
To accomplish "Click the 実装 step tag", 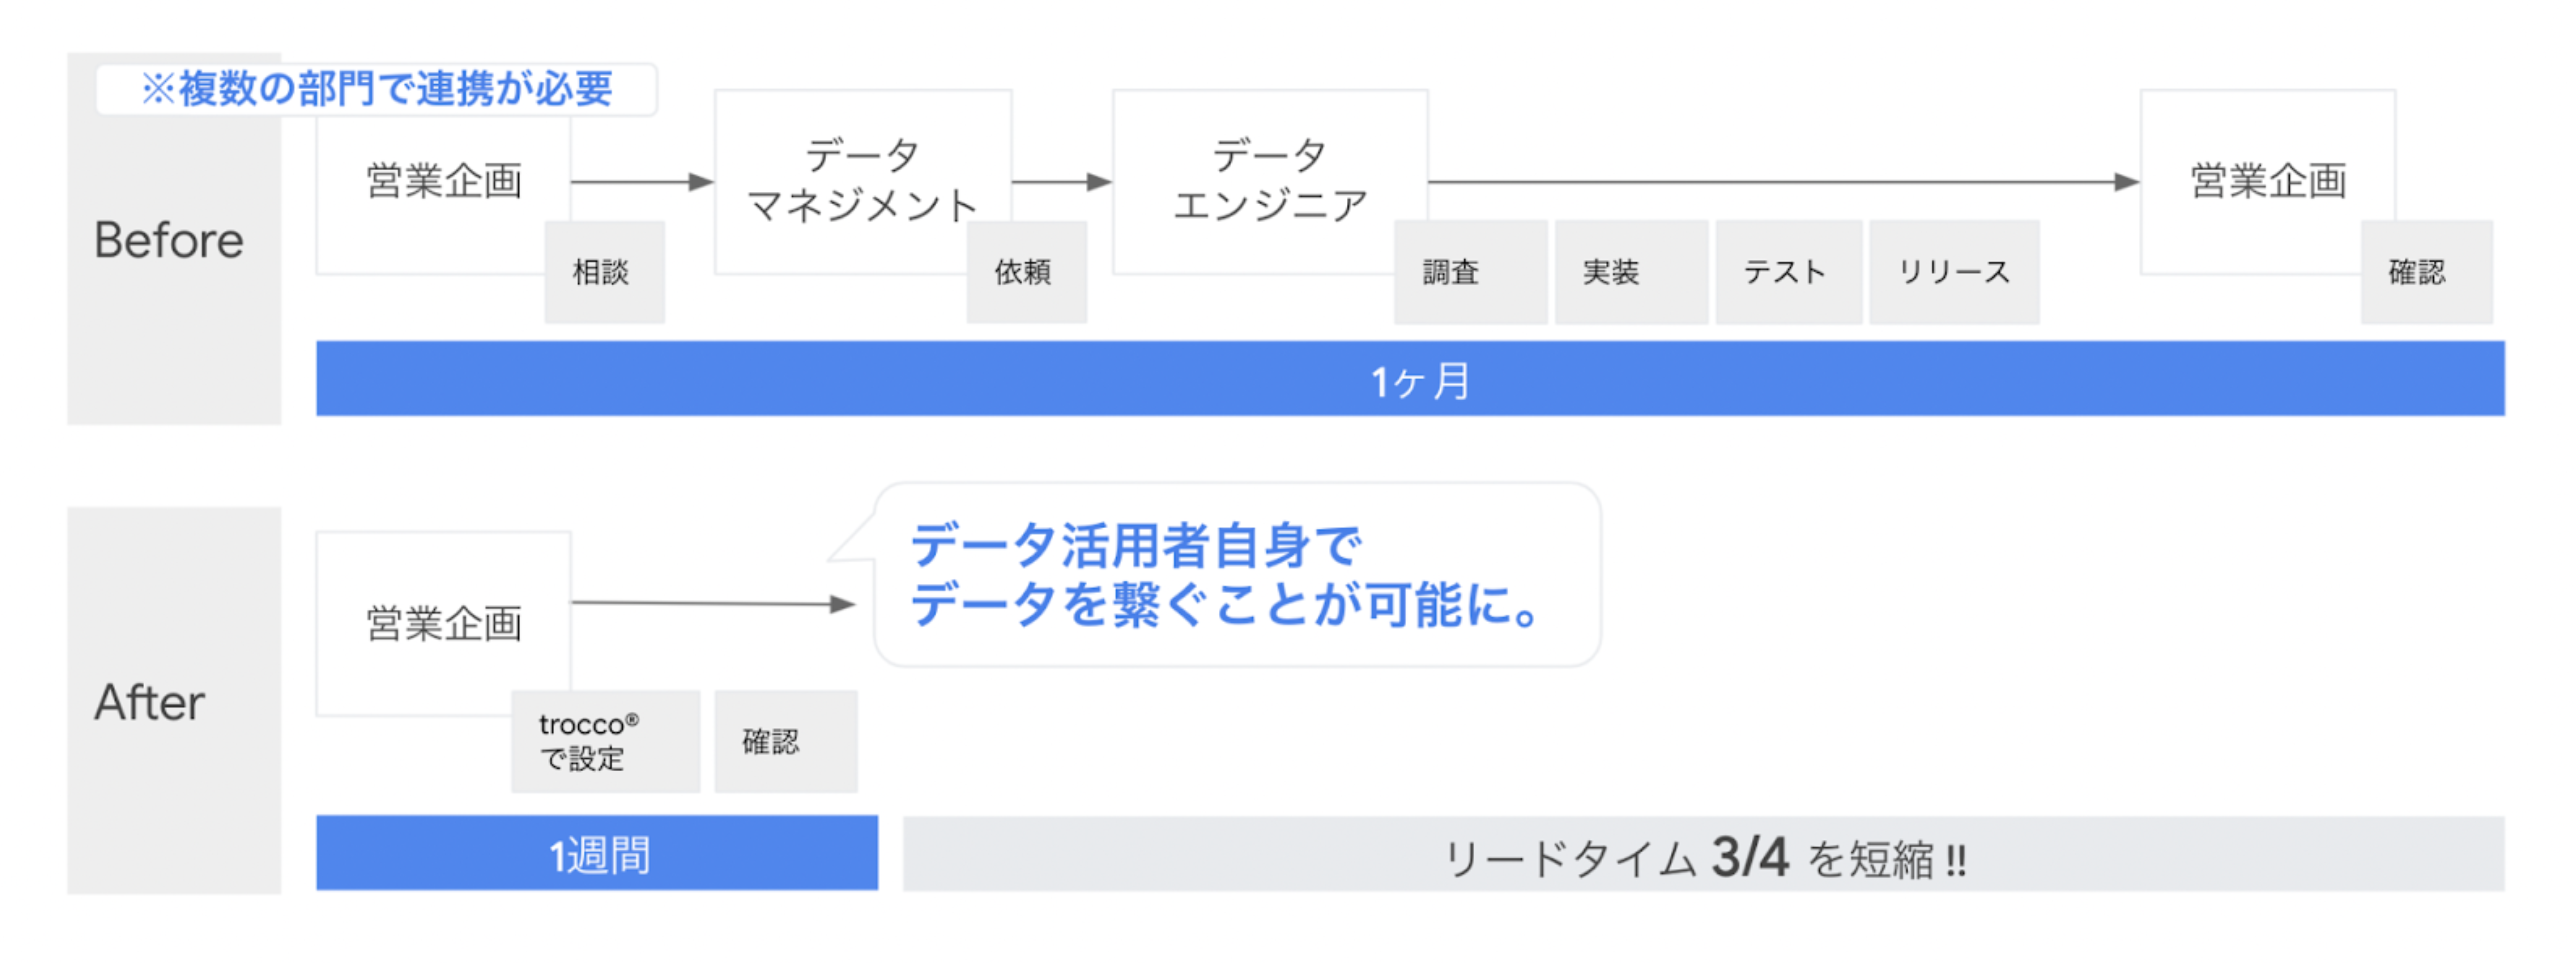I will tap(1630, 272).
